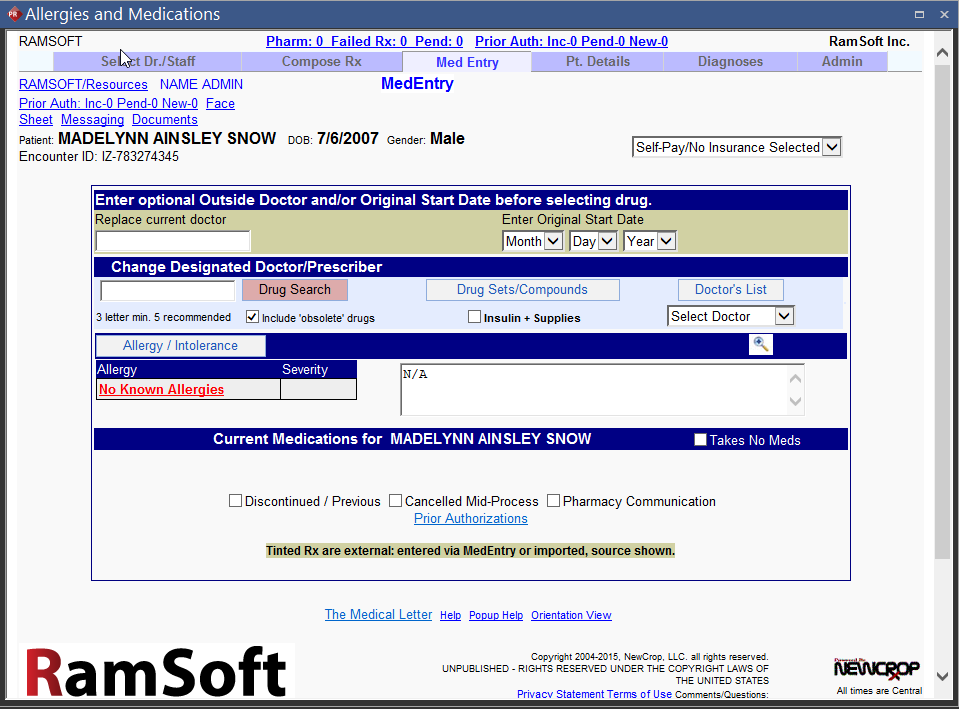Toggle Include 'obsolete' drugs checkbox
Screen dimensions: 959x709
[x=252, y=317]
